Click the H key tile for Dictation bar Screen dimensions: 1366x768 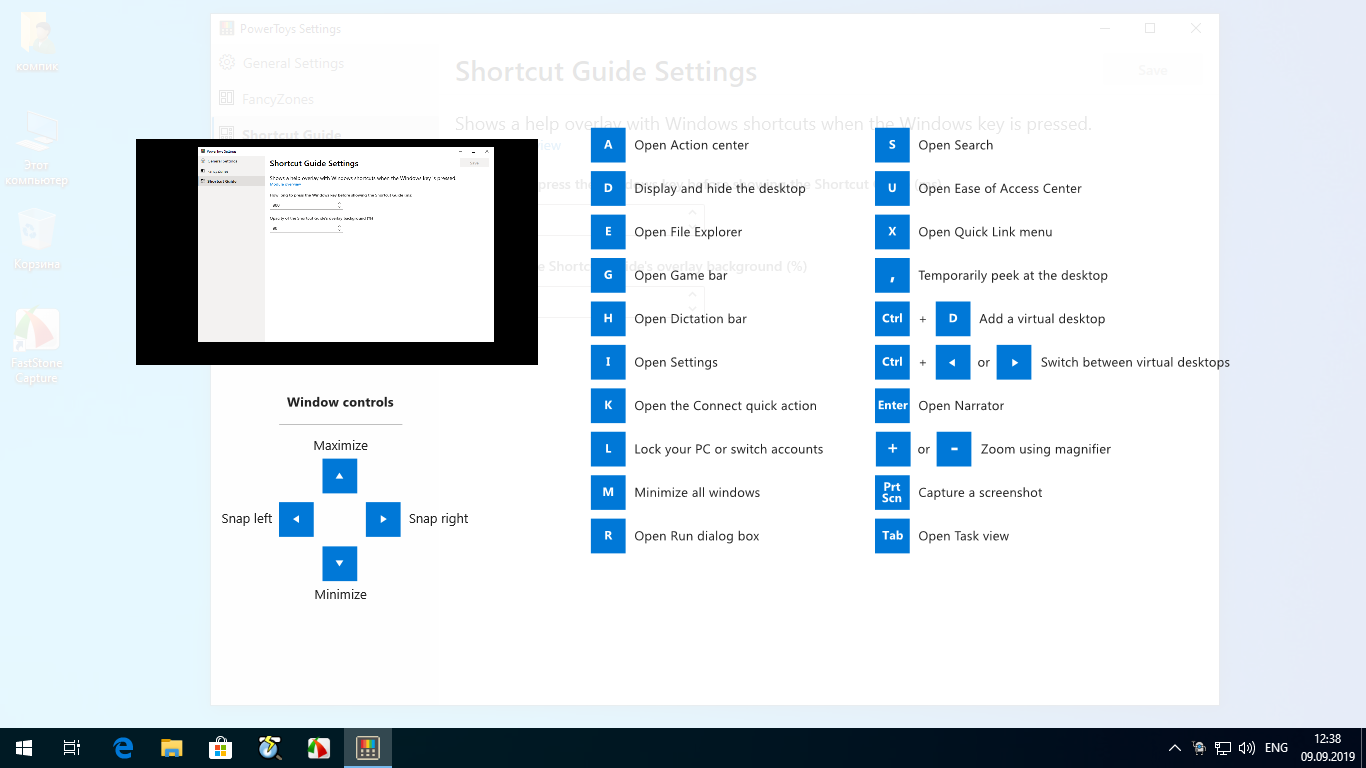coord(608,319)
